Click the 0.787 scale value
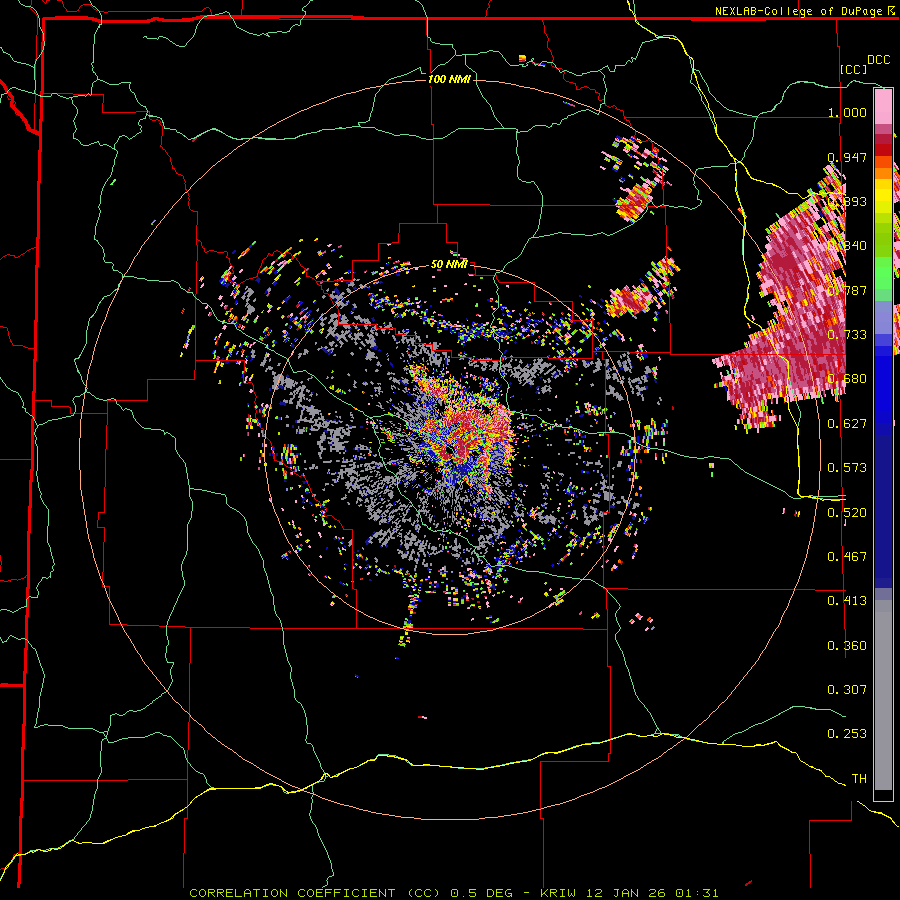This screenshot has height=900, width=900. coord(847,290)
